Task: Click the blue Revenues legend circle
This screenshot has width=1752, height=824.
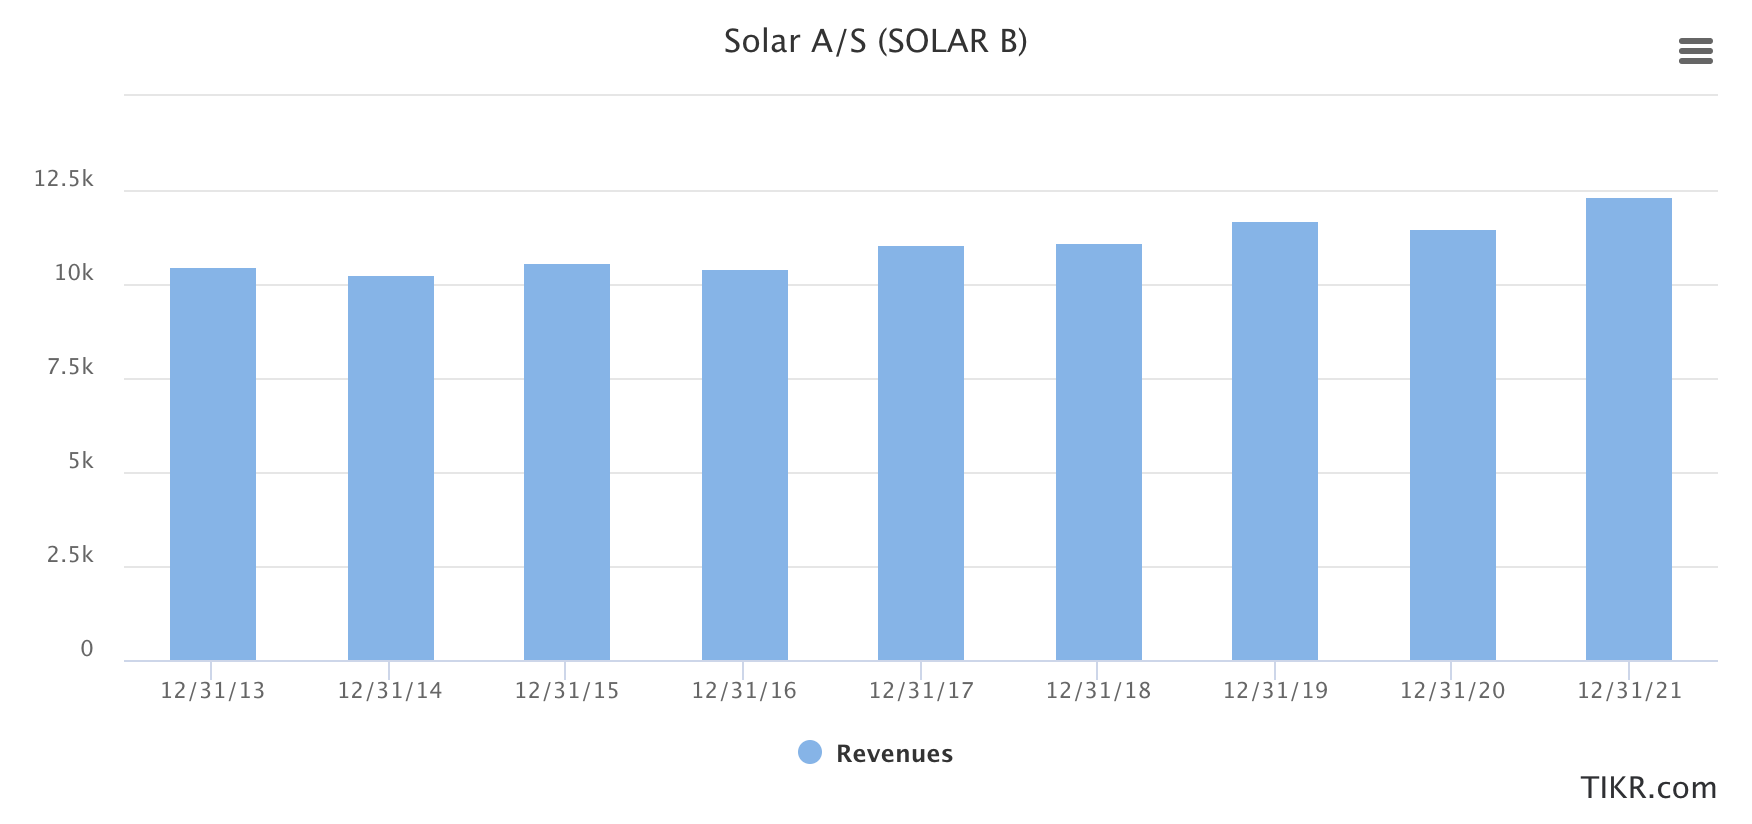Action: (x=810, y=752)
